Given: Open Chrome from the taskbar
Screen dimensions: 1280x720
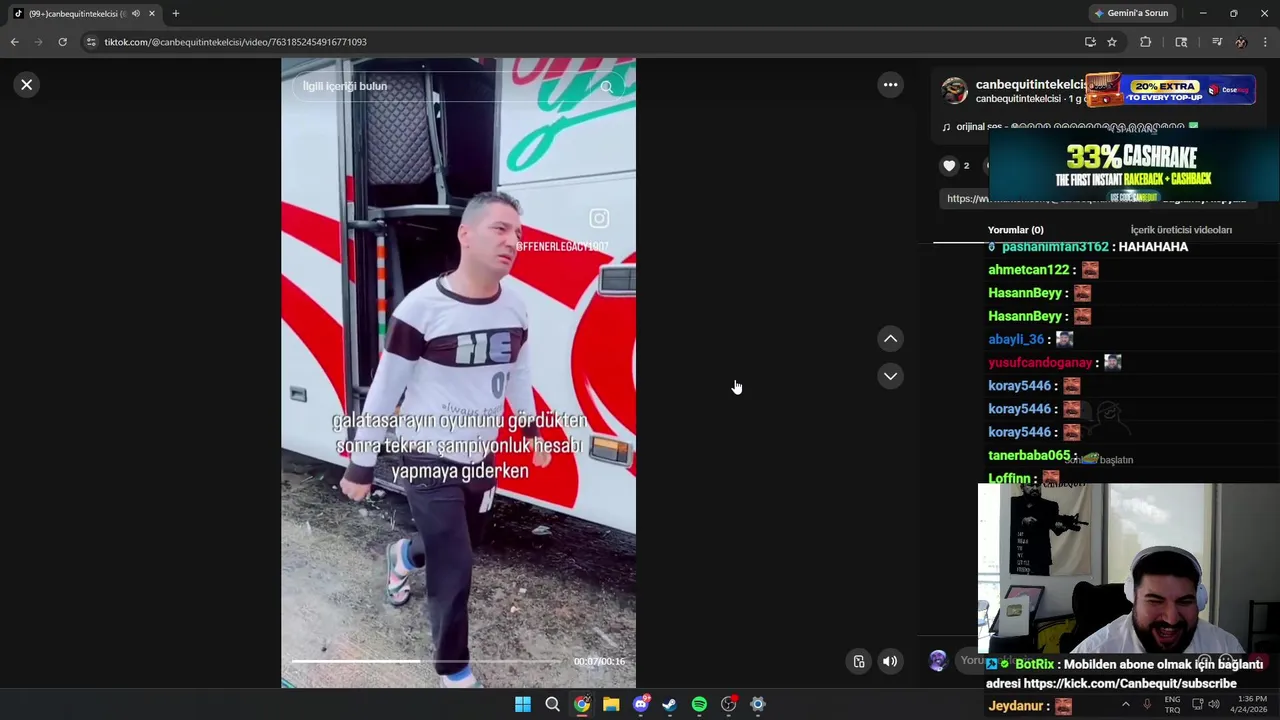Looking at the screenshot, I should pyautogui.click(x=581, y=705).
